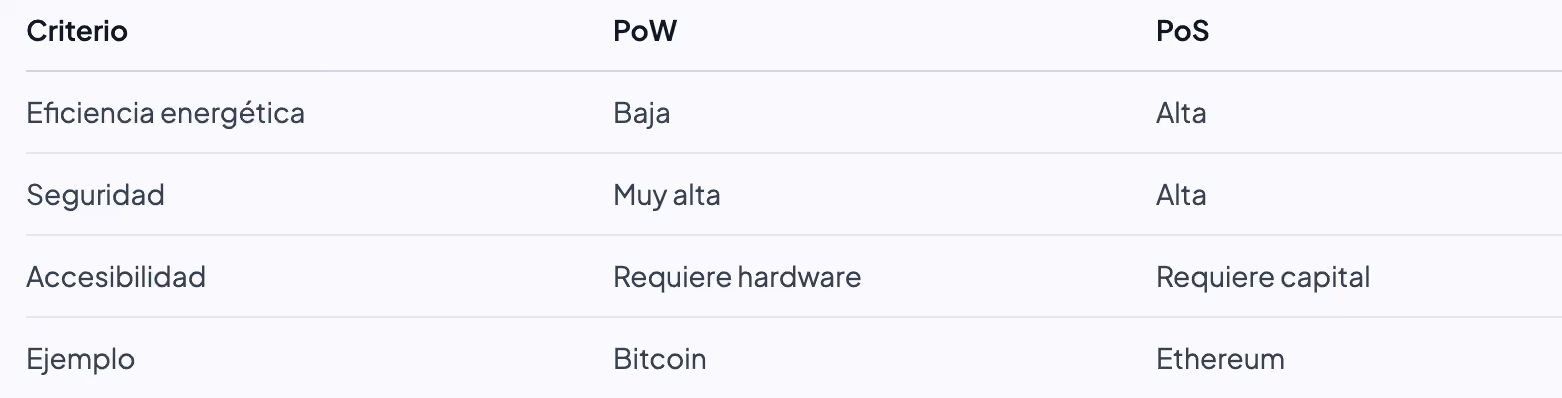This screenshot has height=398, width=1562.
Task: Select the Ejemplo row label
Action: (80, 359)
